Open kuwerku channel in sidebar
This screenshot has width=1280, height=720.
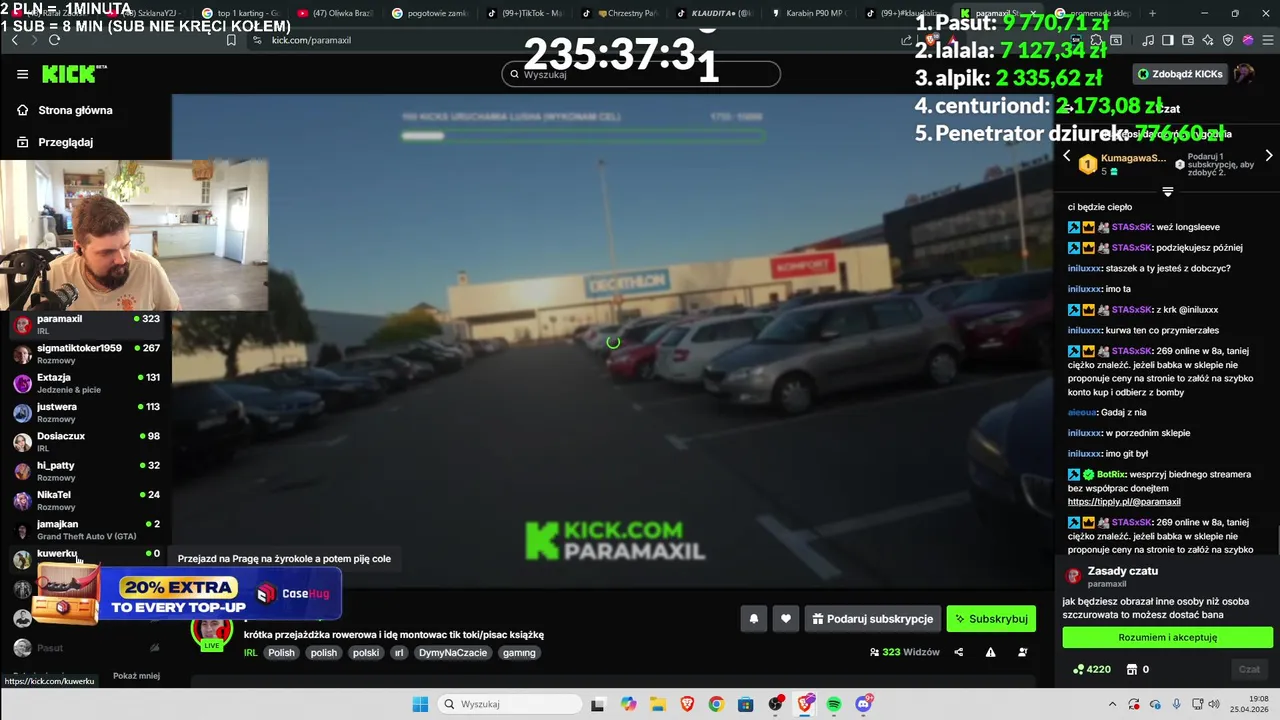86,558
